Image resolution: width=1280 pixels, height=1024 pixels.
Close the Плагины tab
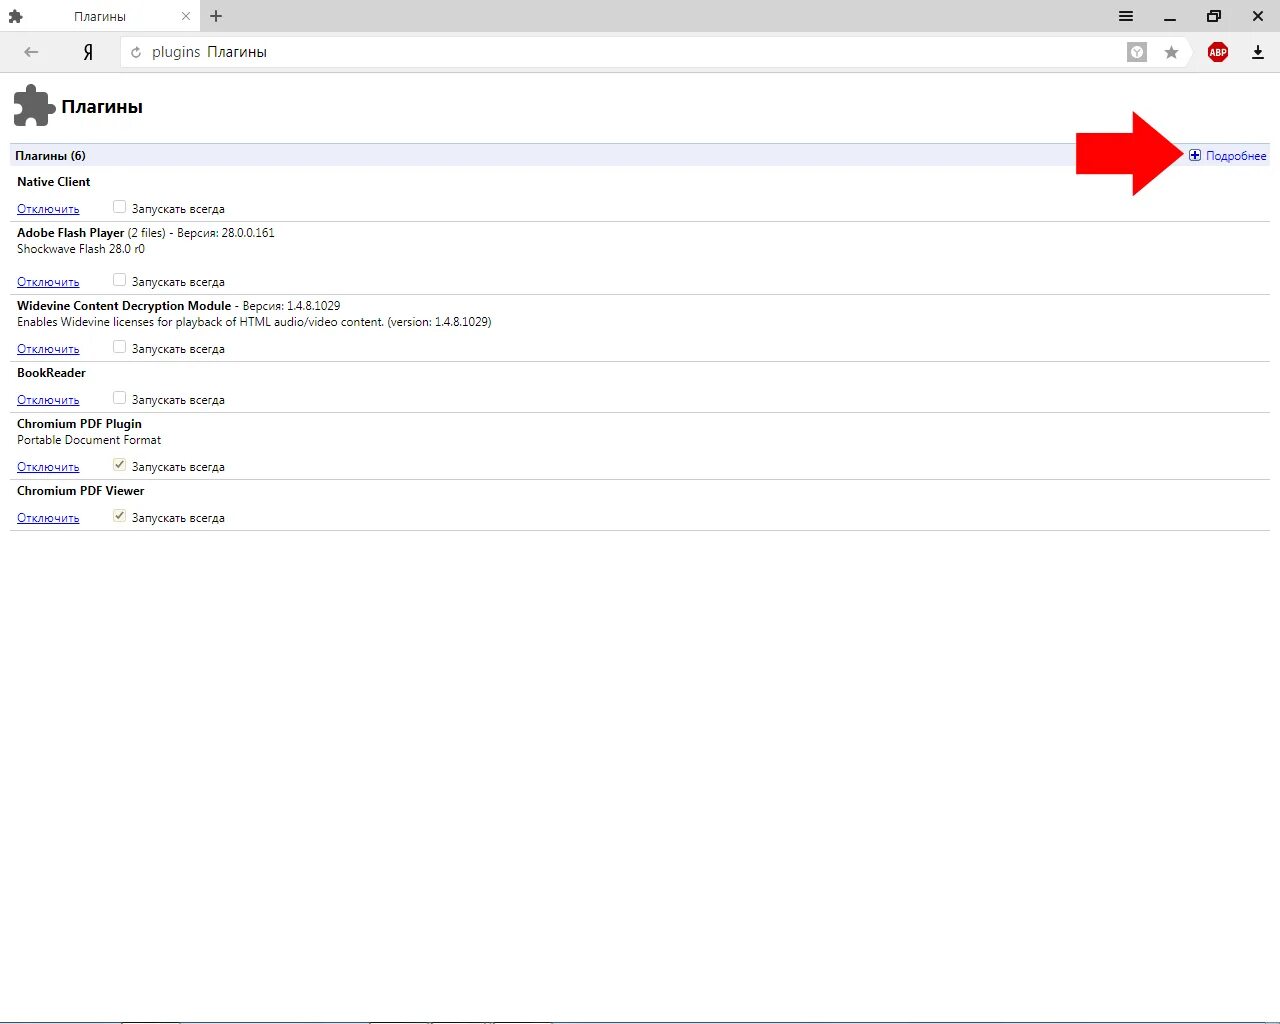[x=186, y=16]
